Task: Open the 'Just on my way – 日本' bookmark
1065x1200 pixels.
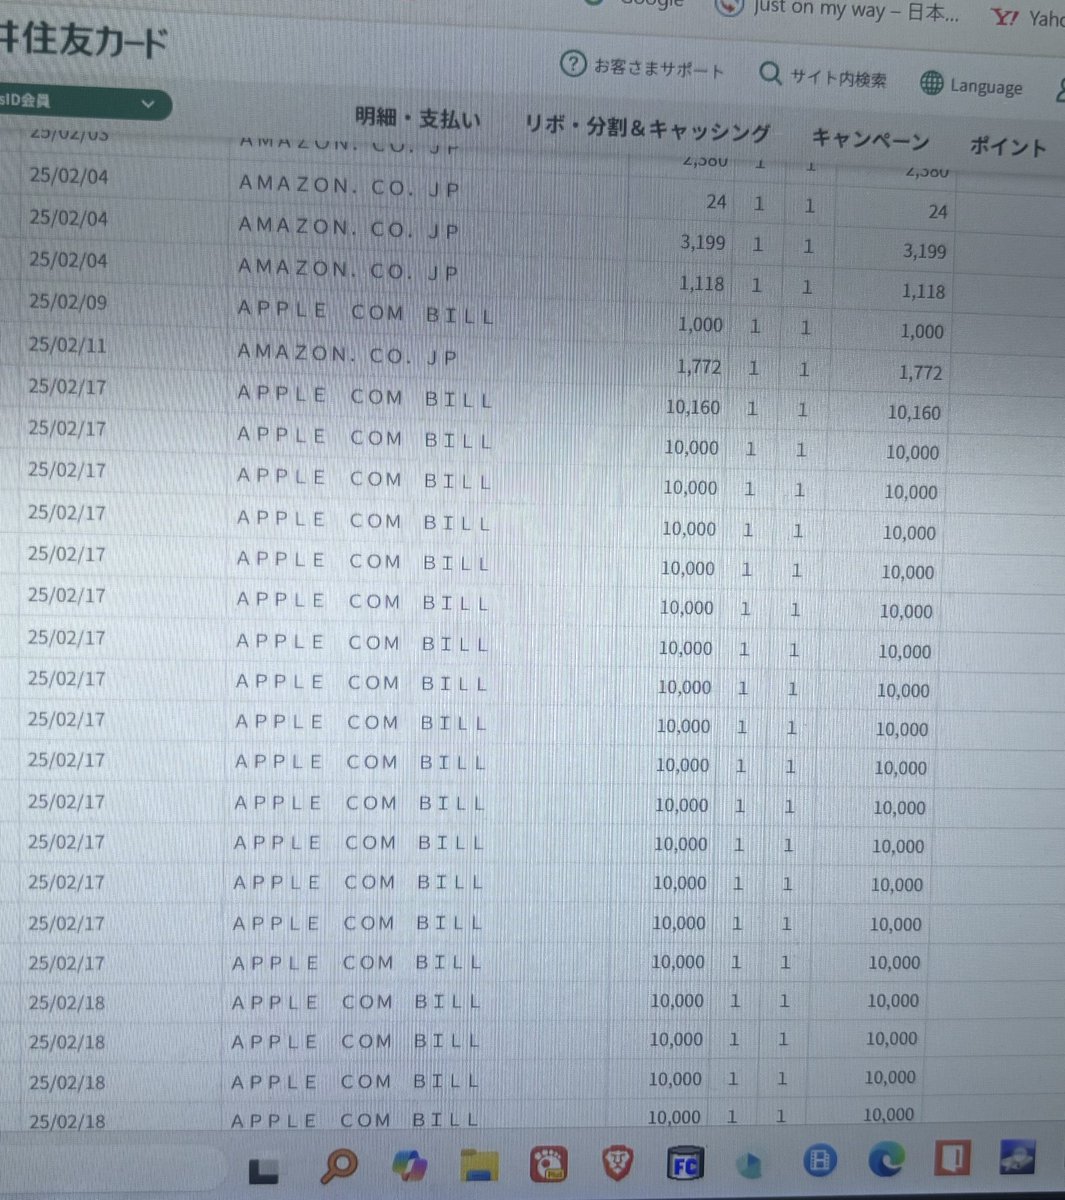Action: click(x=839, y=9)
